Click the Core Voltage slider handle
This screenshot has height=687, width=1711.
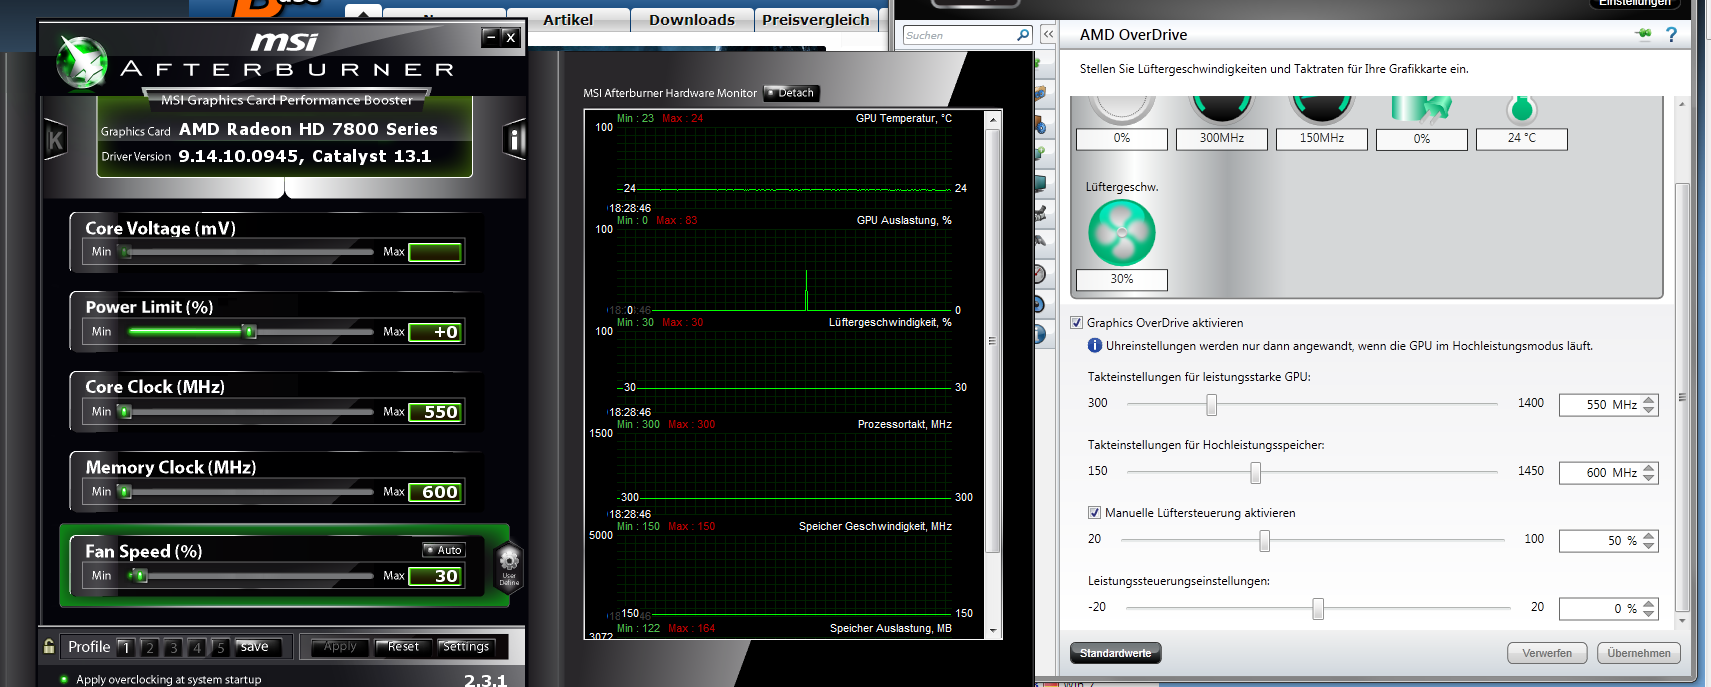(125, 252)
